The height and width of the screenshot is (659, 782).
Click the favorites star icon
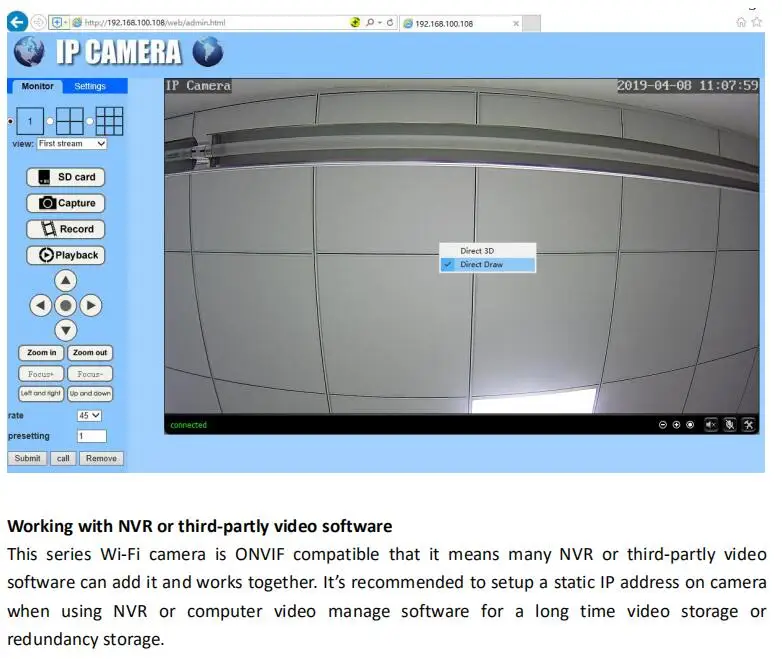coord(757,22)
